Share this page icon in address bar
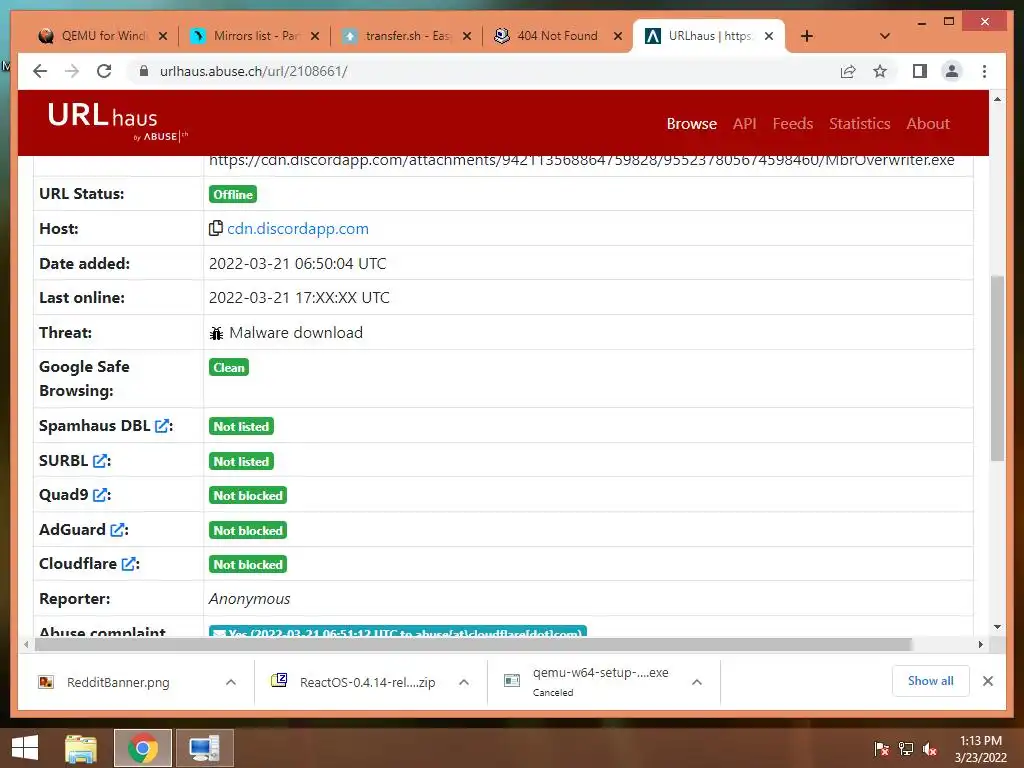Viewport: 1024px width, 768px height. [848, 71]
